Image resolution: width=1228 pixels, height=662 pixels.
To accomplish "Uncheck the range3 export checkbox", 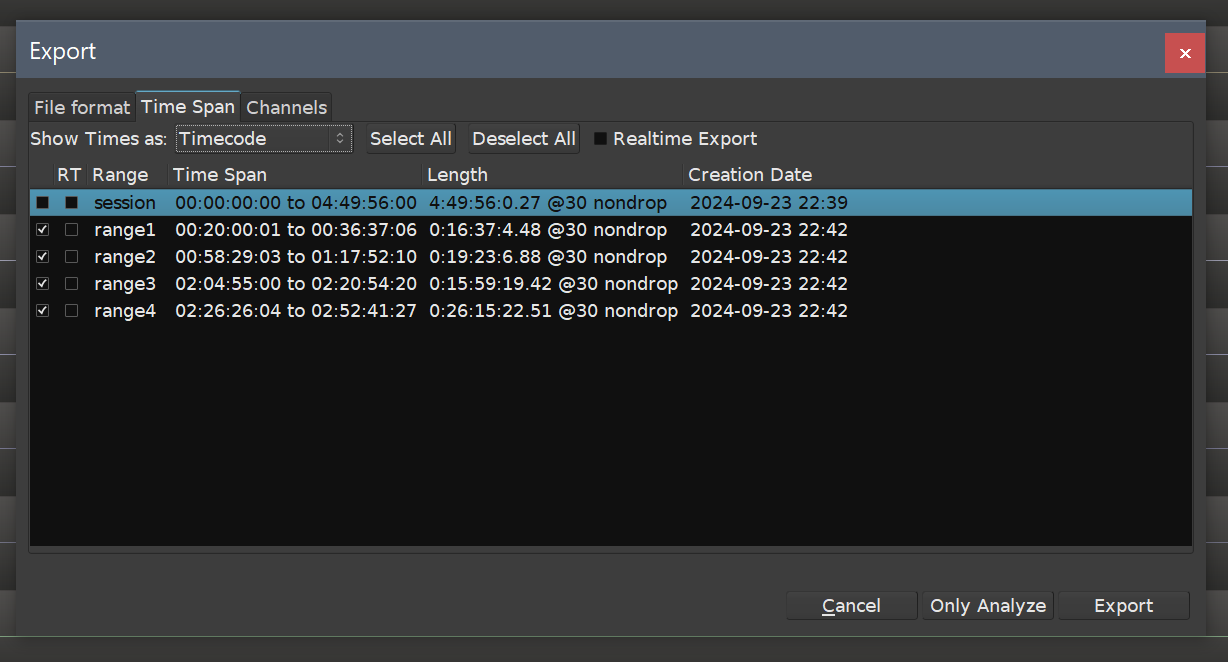I will pos(42,284).
